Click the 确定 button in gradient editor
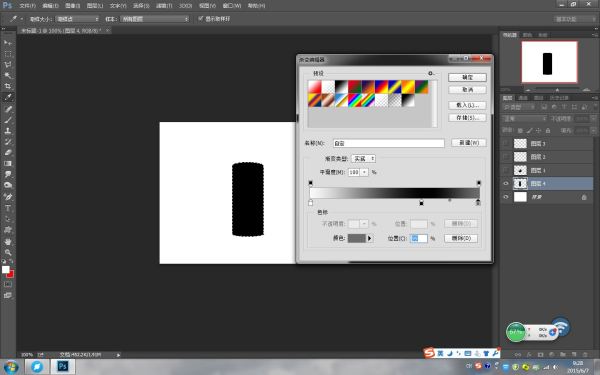 [467, 77]
